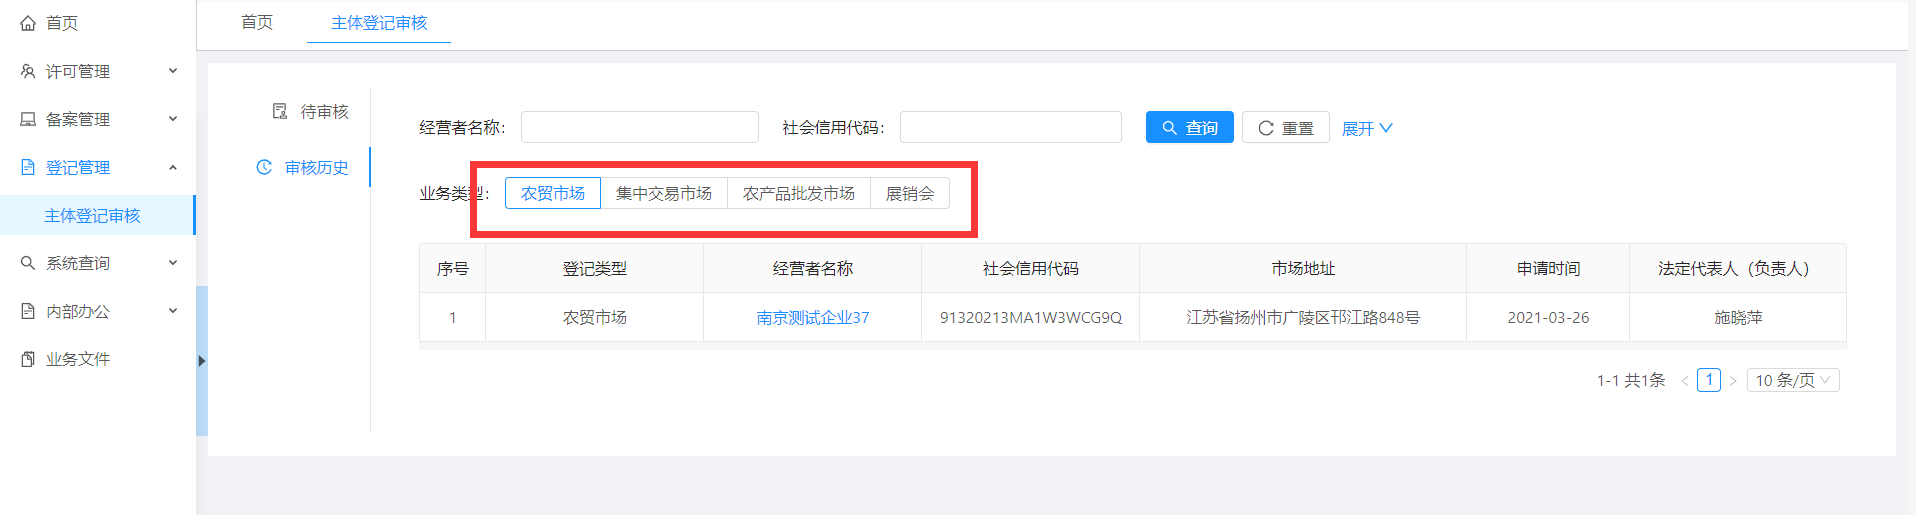
Task: Click the 经营者名称 input field
Action: pyautogui.click(x=639, y=127)
